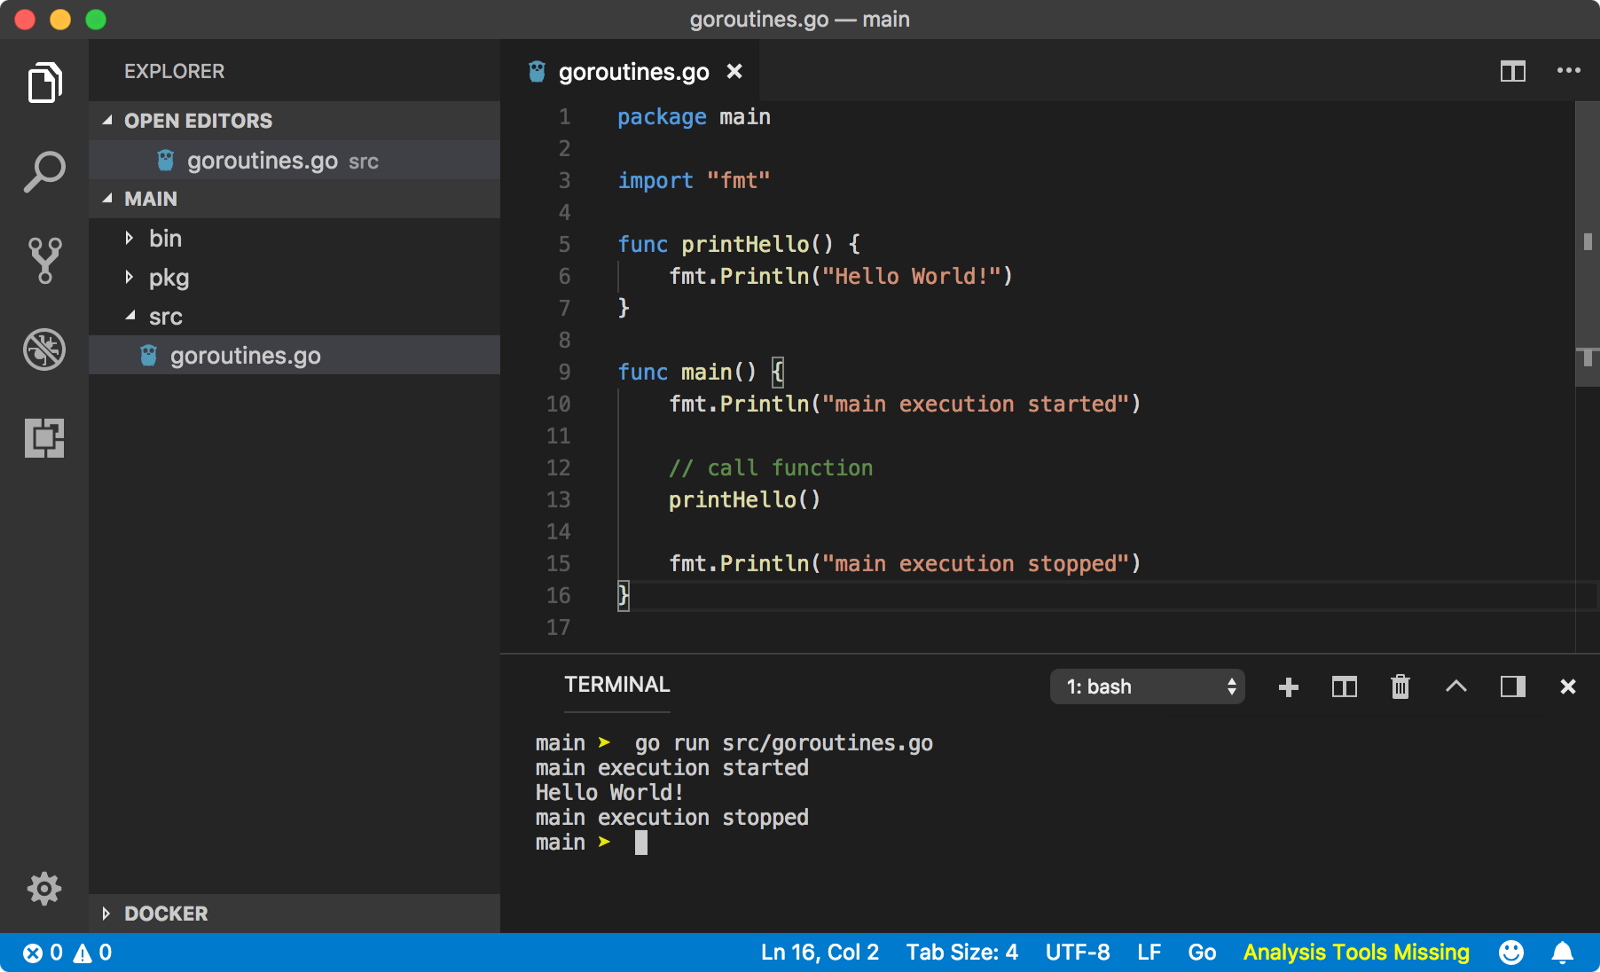
Task: Click the warnings count in status bar
Action: tap(93, 953)
